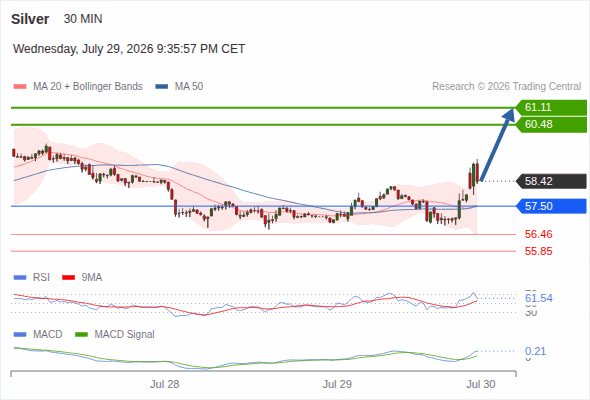Click the 56.46 support level label
Screen dimensions: 590x400
[538, 234]
